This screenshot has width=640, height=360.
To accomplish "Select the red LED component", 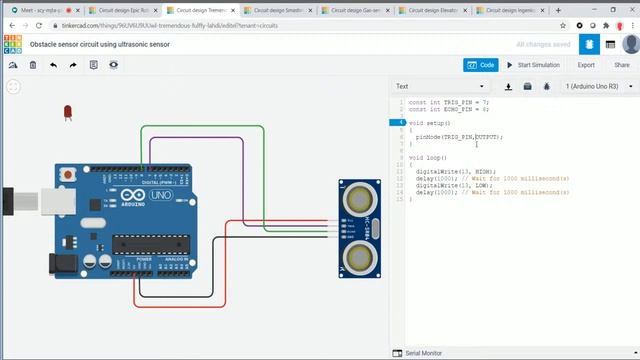I will click(68, 113).
